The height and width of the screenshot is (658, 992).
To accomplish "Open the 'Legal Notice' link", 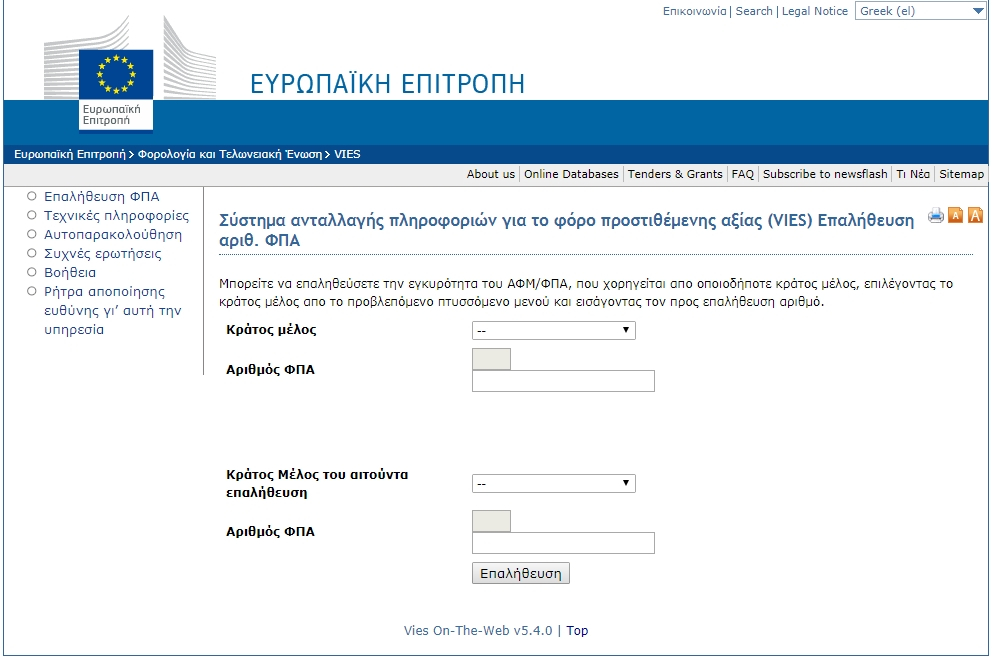I will [x=814, y=11].
